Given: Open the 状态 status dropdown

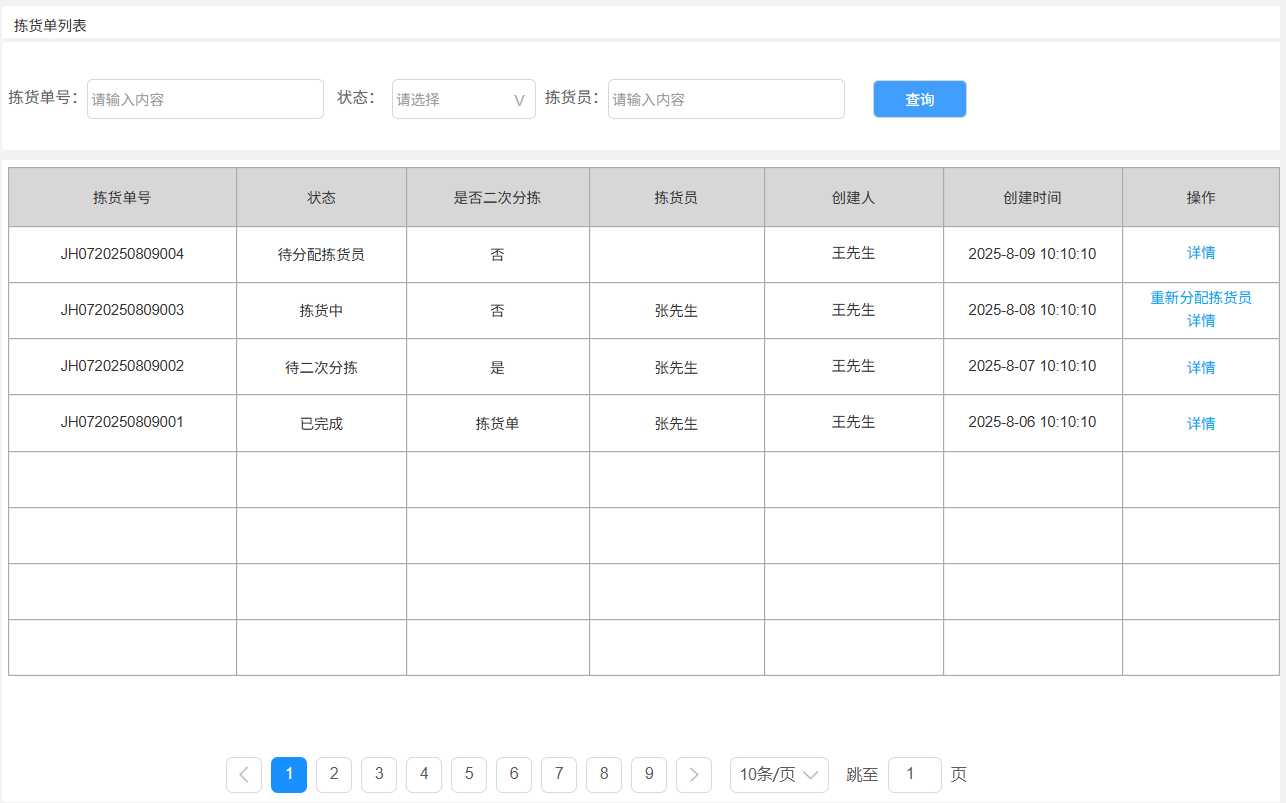Looking at the screenshot, I should 463,99.
